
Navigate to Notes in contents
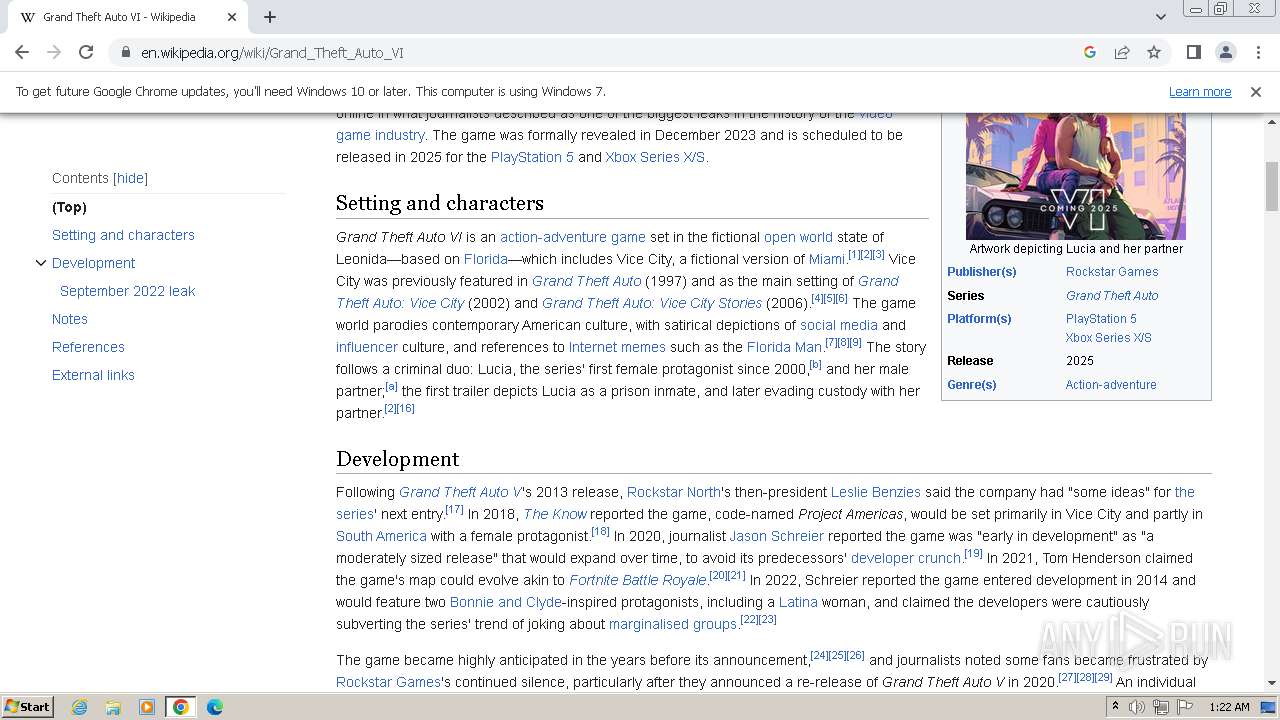point(70,319)
